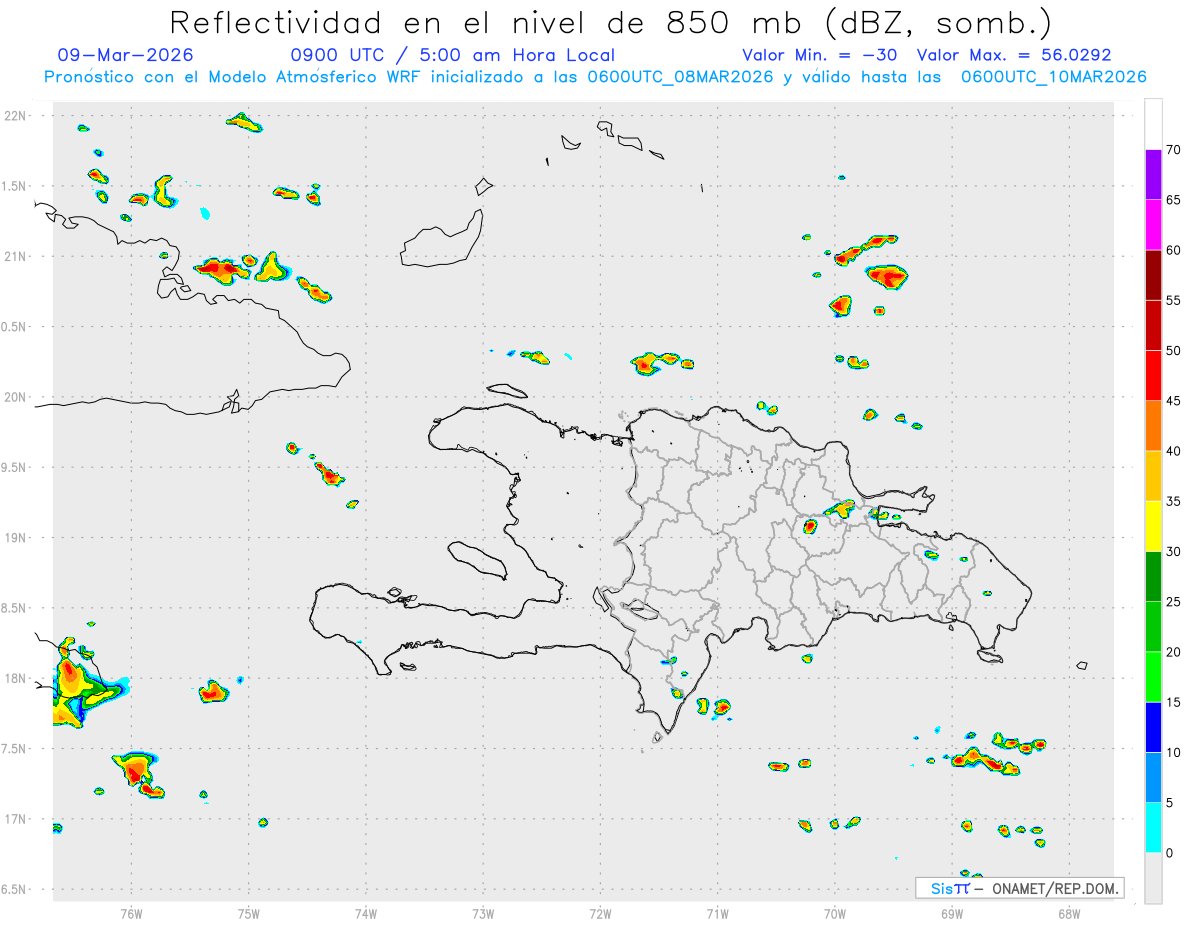Click the '25' colorbar label
This screenshot has width=1200, height=927.
coord(1173,602)
